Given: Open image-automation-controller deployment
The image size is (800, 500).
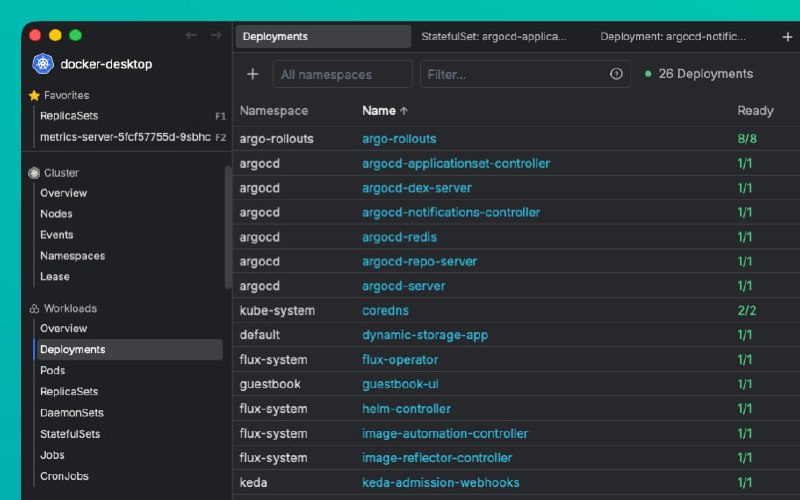Looking at the screenshot, I should 445,434.
